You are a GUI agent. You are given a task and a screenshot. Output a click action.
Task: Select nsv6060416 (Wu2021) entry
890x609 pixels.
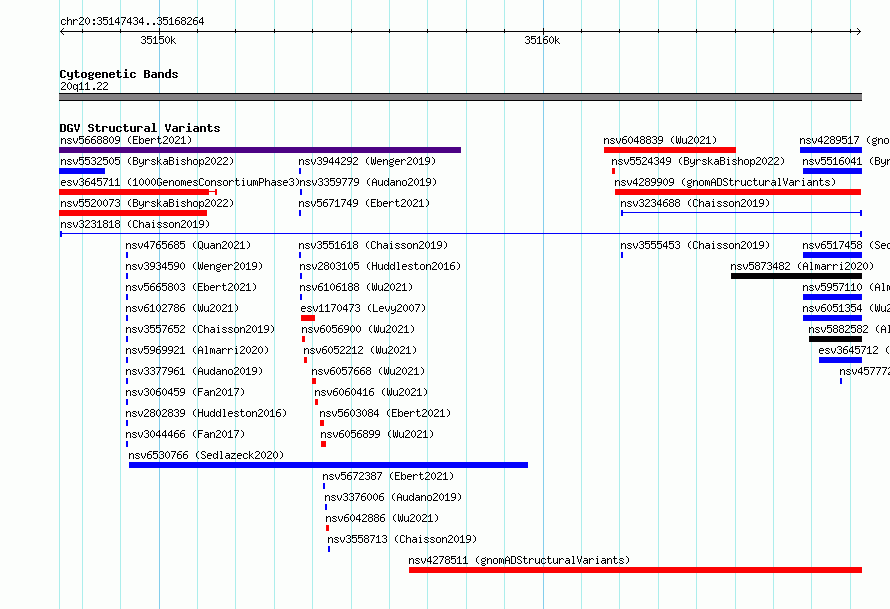[371, 392]
